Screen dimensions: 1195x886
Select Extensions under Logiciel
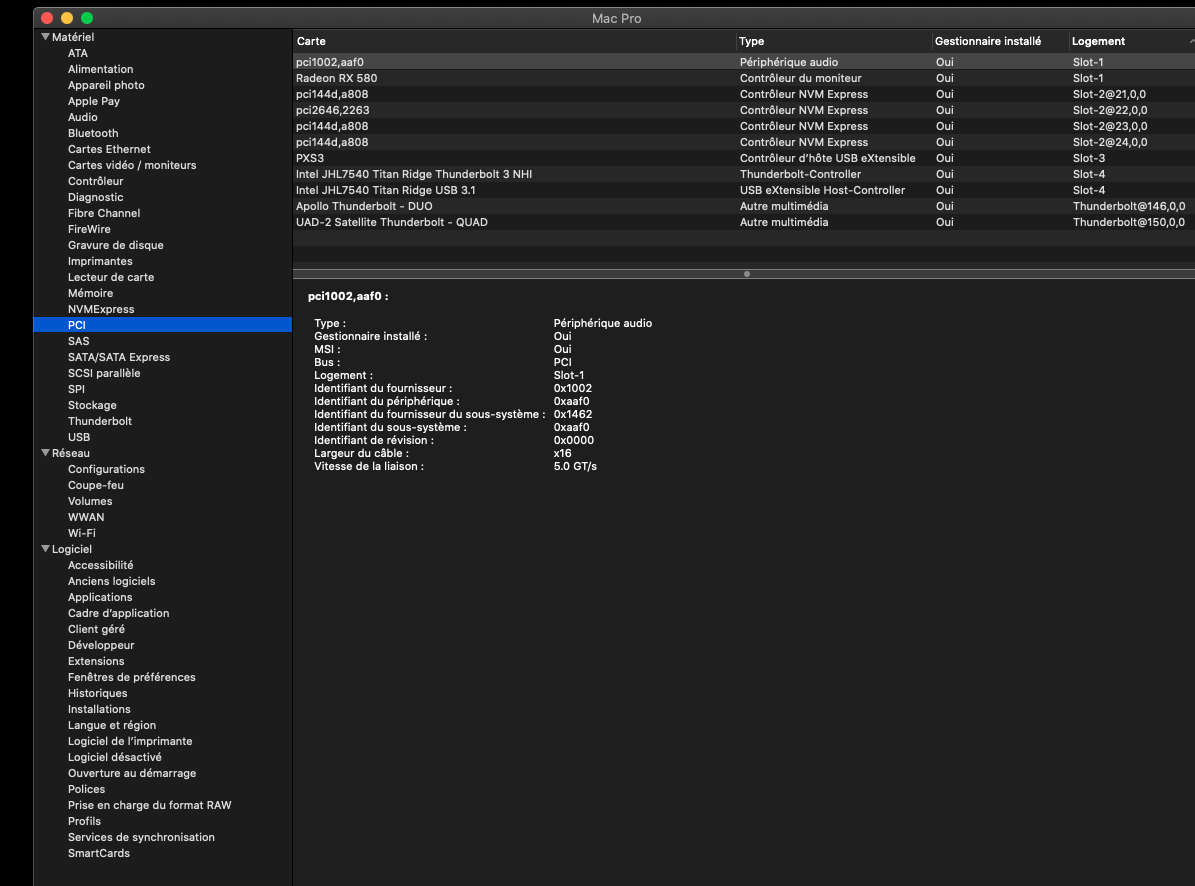(96, 661)
